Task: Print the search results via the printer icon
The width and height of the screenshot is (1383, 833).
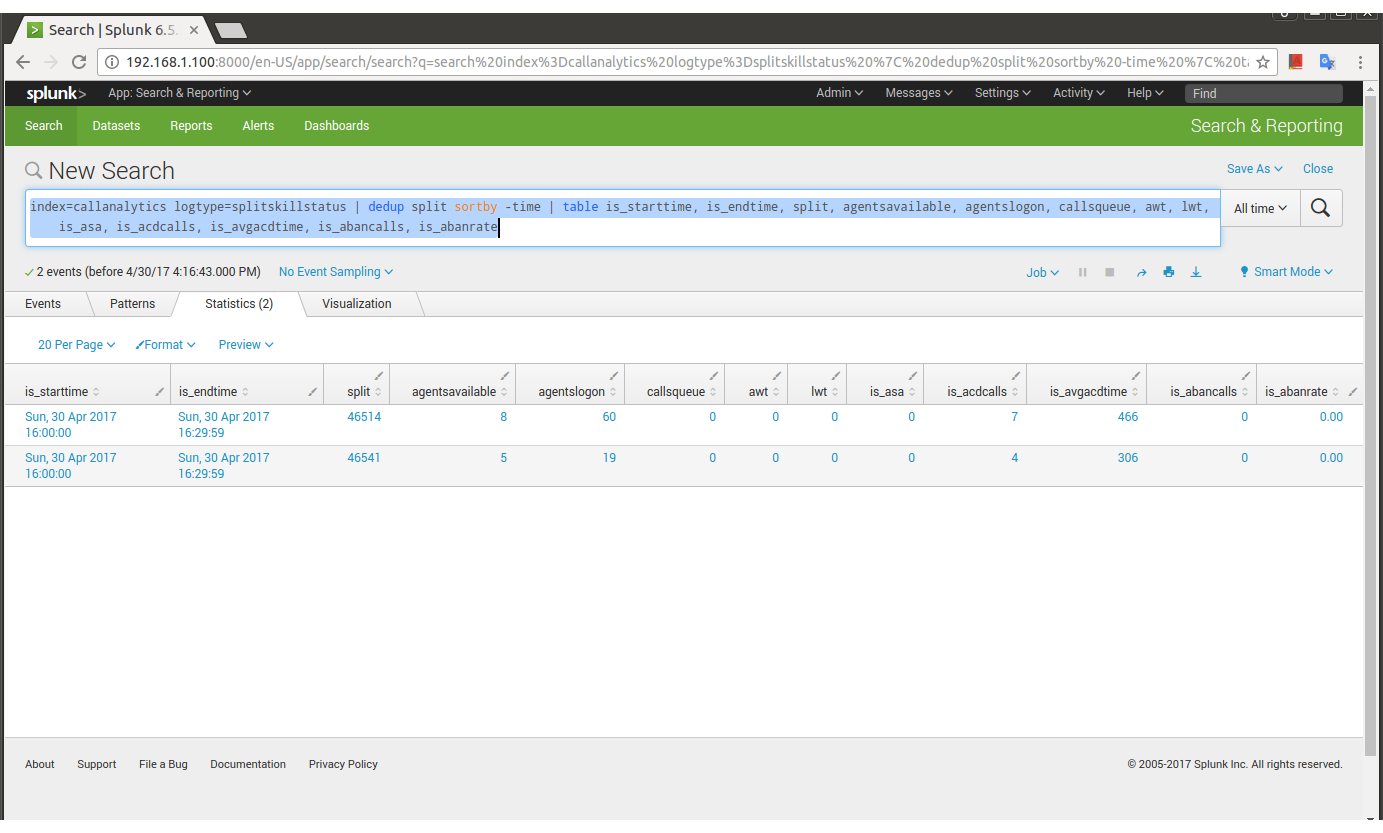Action: 1168,272
